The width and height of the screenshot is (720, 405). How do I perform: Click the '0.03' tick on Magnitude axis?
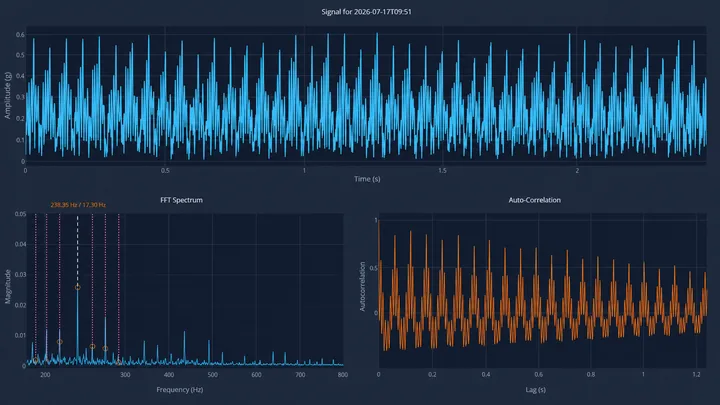click(x=20, y=275)
